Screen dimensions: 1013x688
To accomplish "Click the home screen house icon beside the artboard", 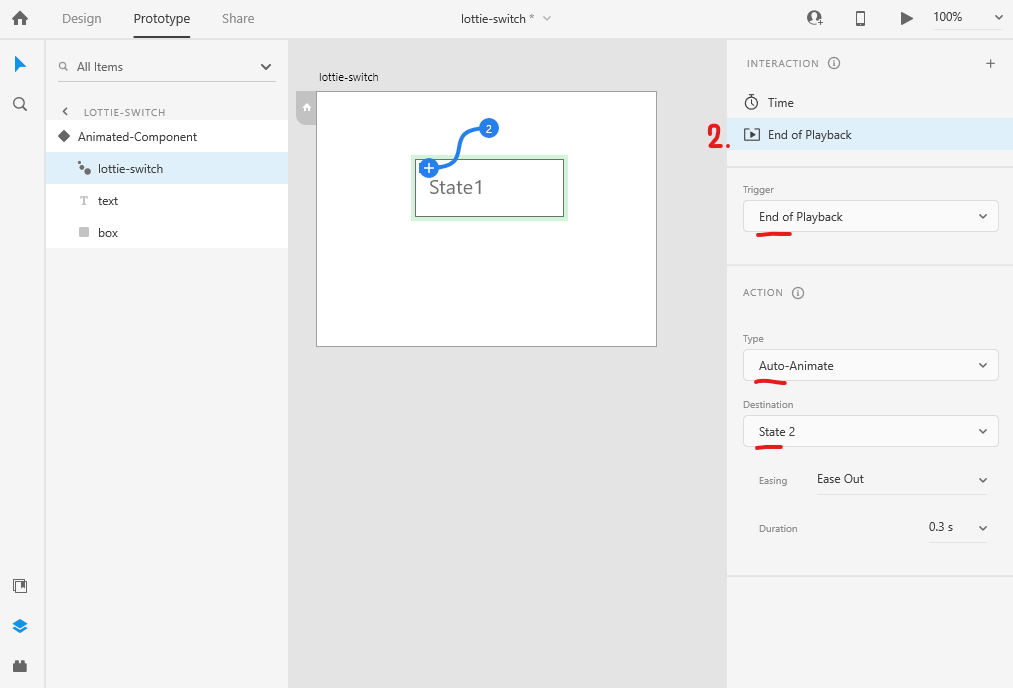I will (306, 108).
